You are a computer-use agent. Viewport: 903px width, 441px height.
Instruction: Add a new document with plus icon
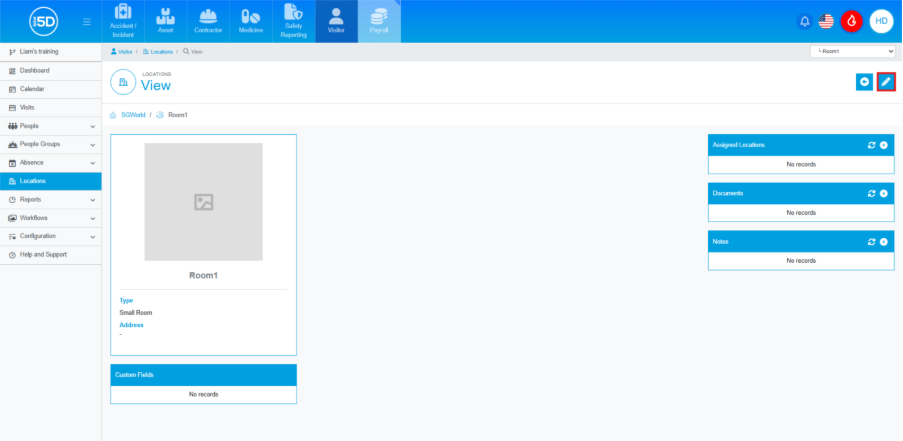click(884, 193)
